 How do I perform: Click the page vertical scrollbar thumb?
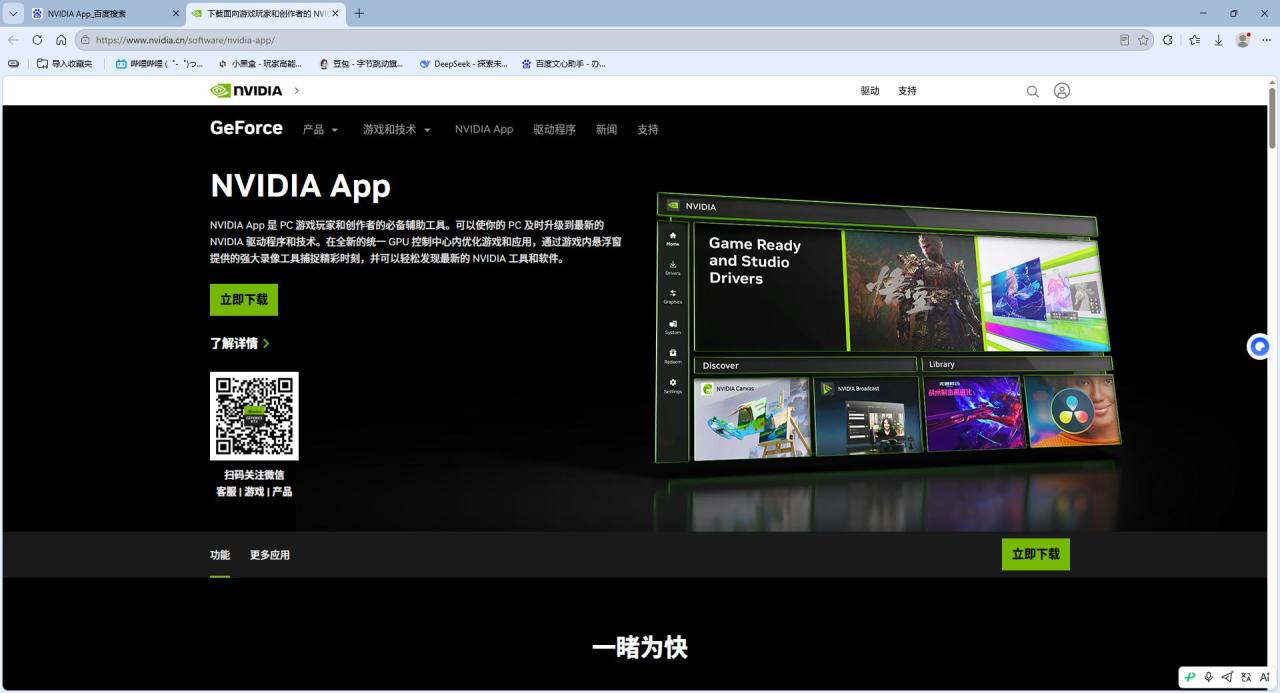pos(1273,118)
